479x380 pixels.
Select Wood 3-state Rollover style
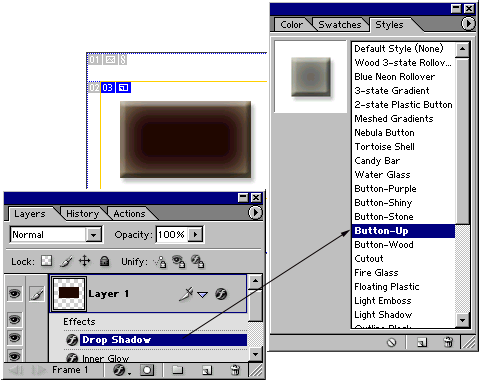coord(403,63)
